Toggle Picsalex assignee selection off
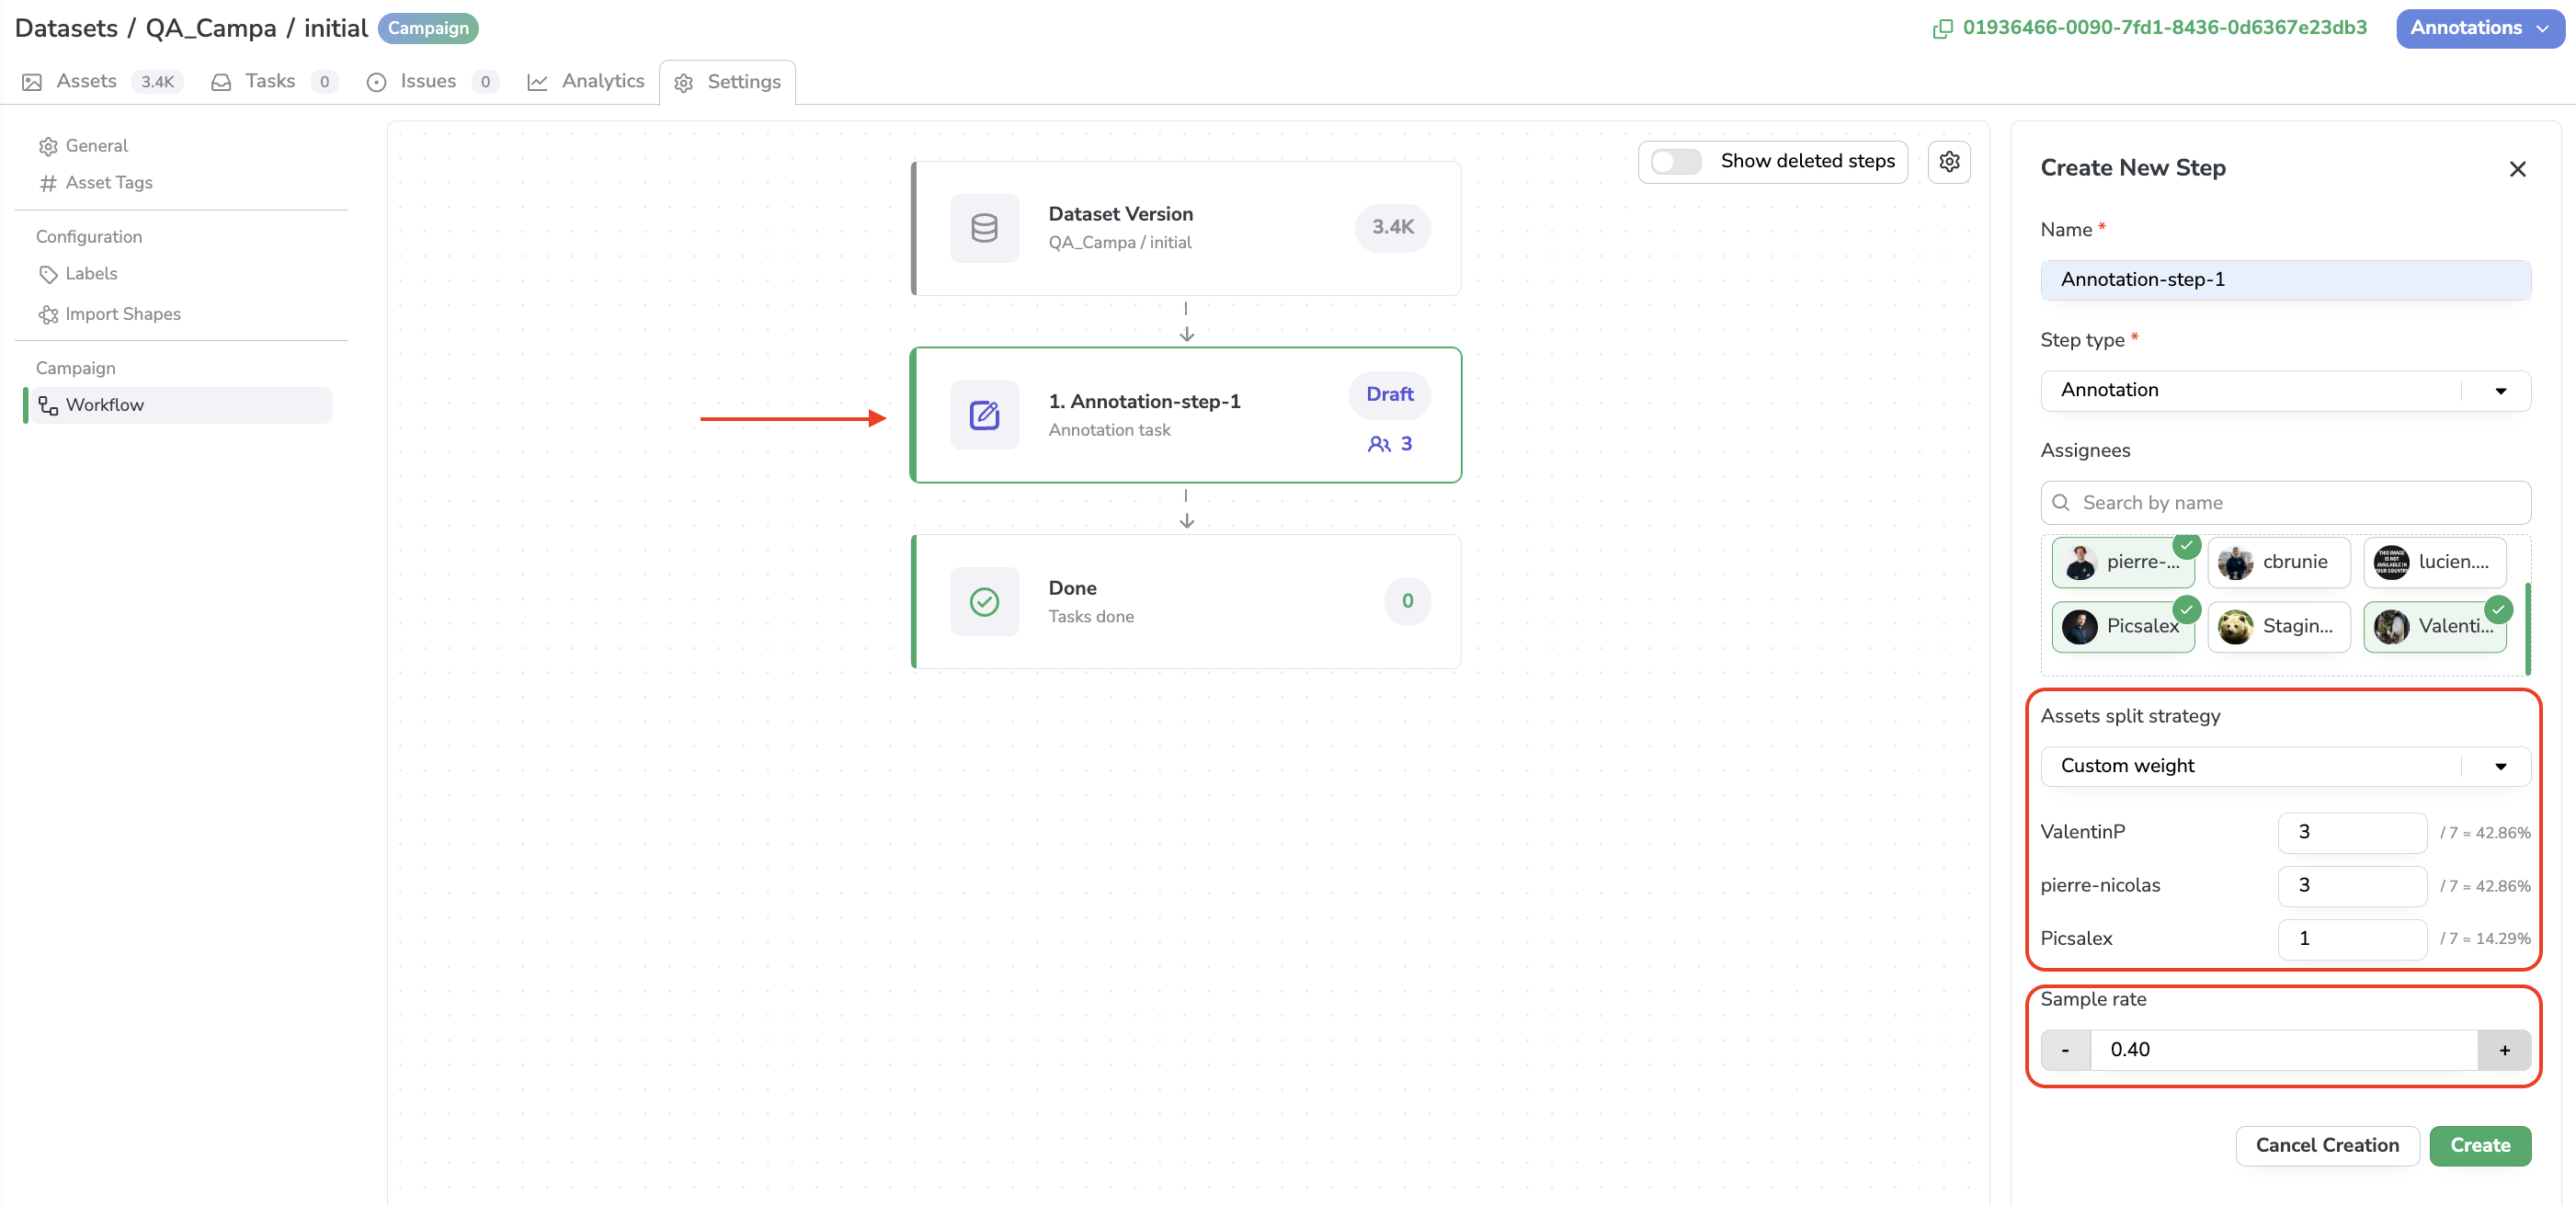This screenshot has height=1206, width=2576. 2123,624
